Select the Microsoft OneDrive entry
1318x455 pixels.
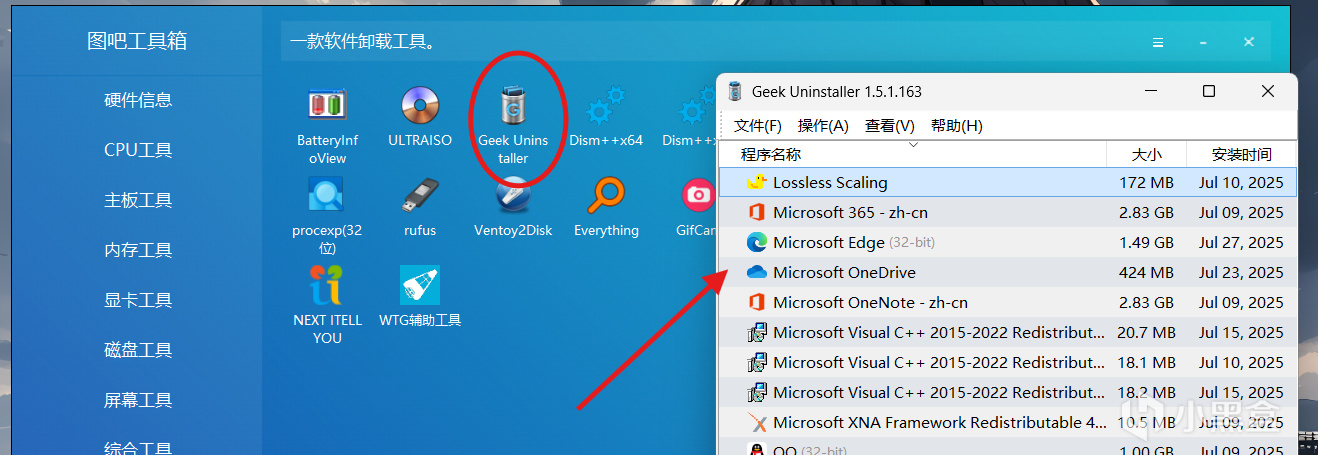pos(1008,272)
